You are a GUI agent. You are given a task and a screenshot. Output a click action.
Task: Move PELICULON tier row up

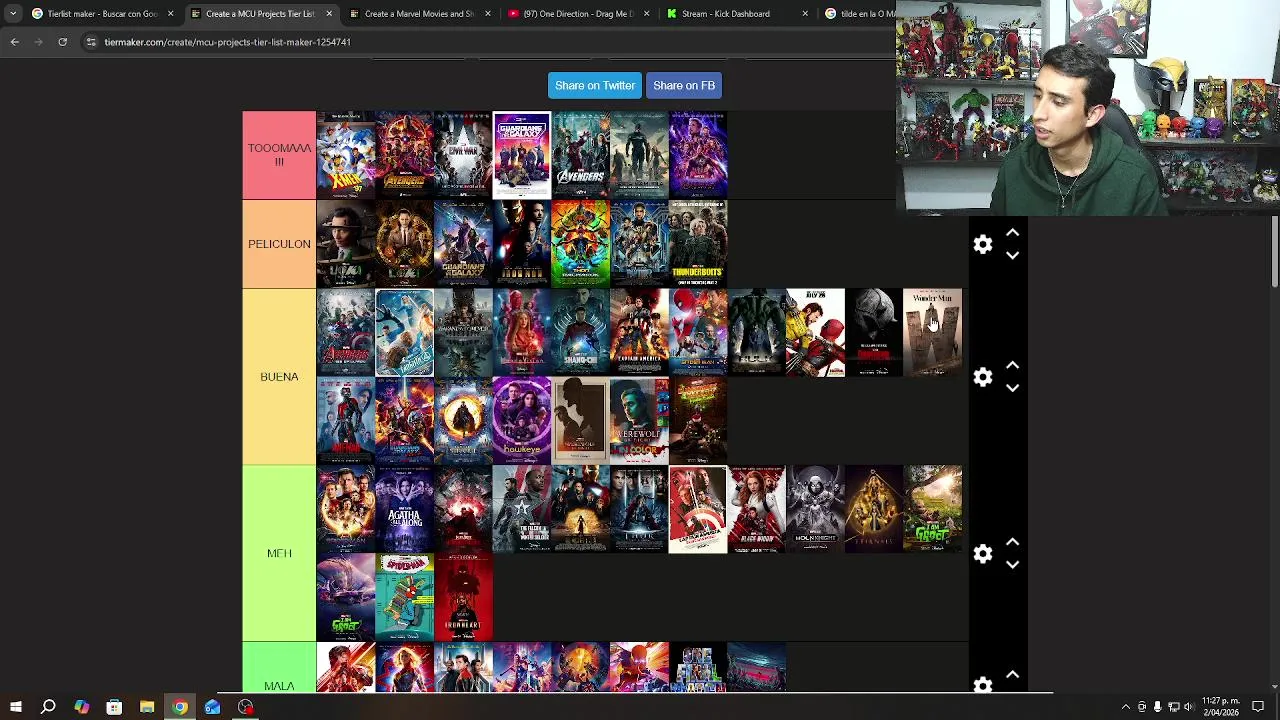tap(1012, 233)
